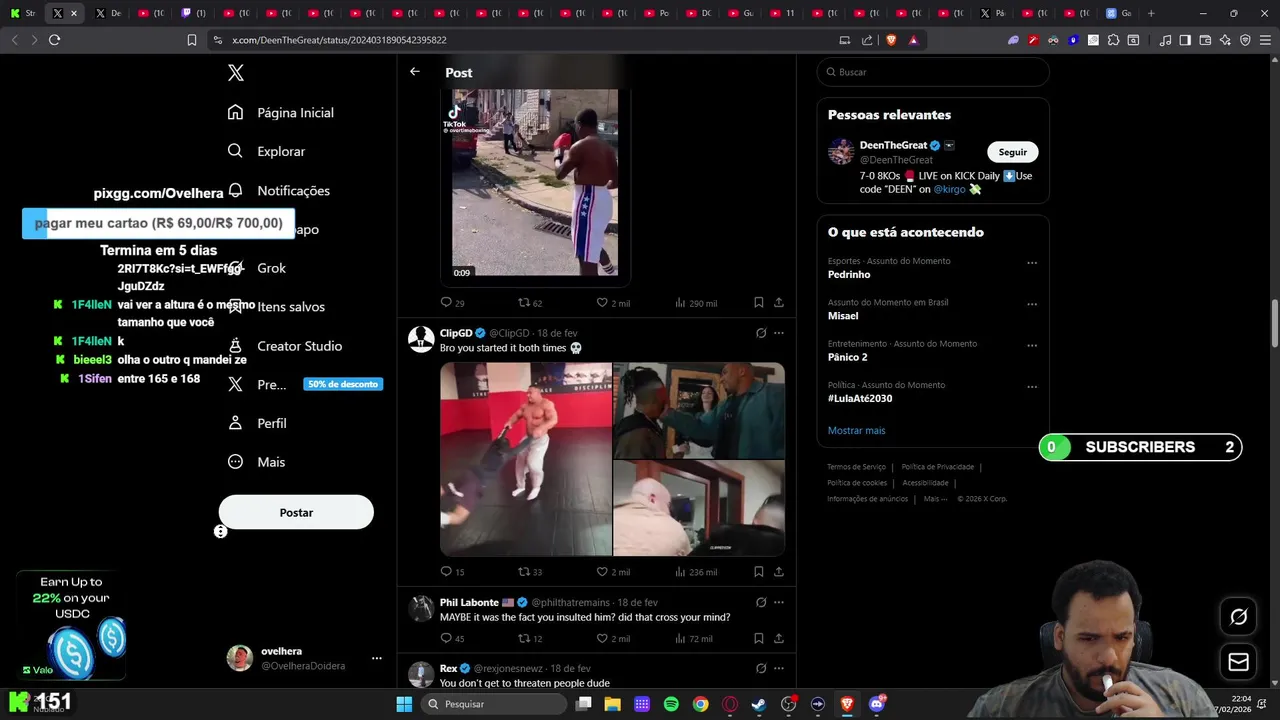Bookmark the ClipGD post
Viewport: 1280px width, 720px height.
click(x=759, y=572)
